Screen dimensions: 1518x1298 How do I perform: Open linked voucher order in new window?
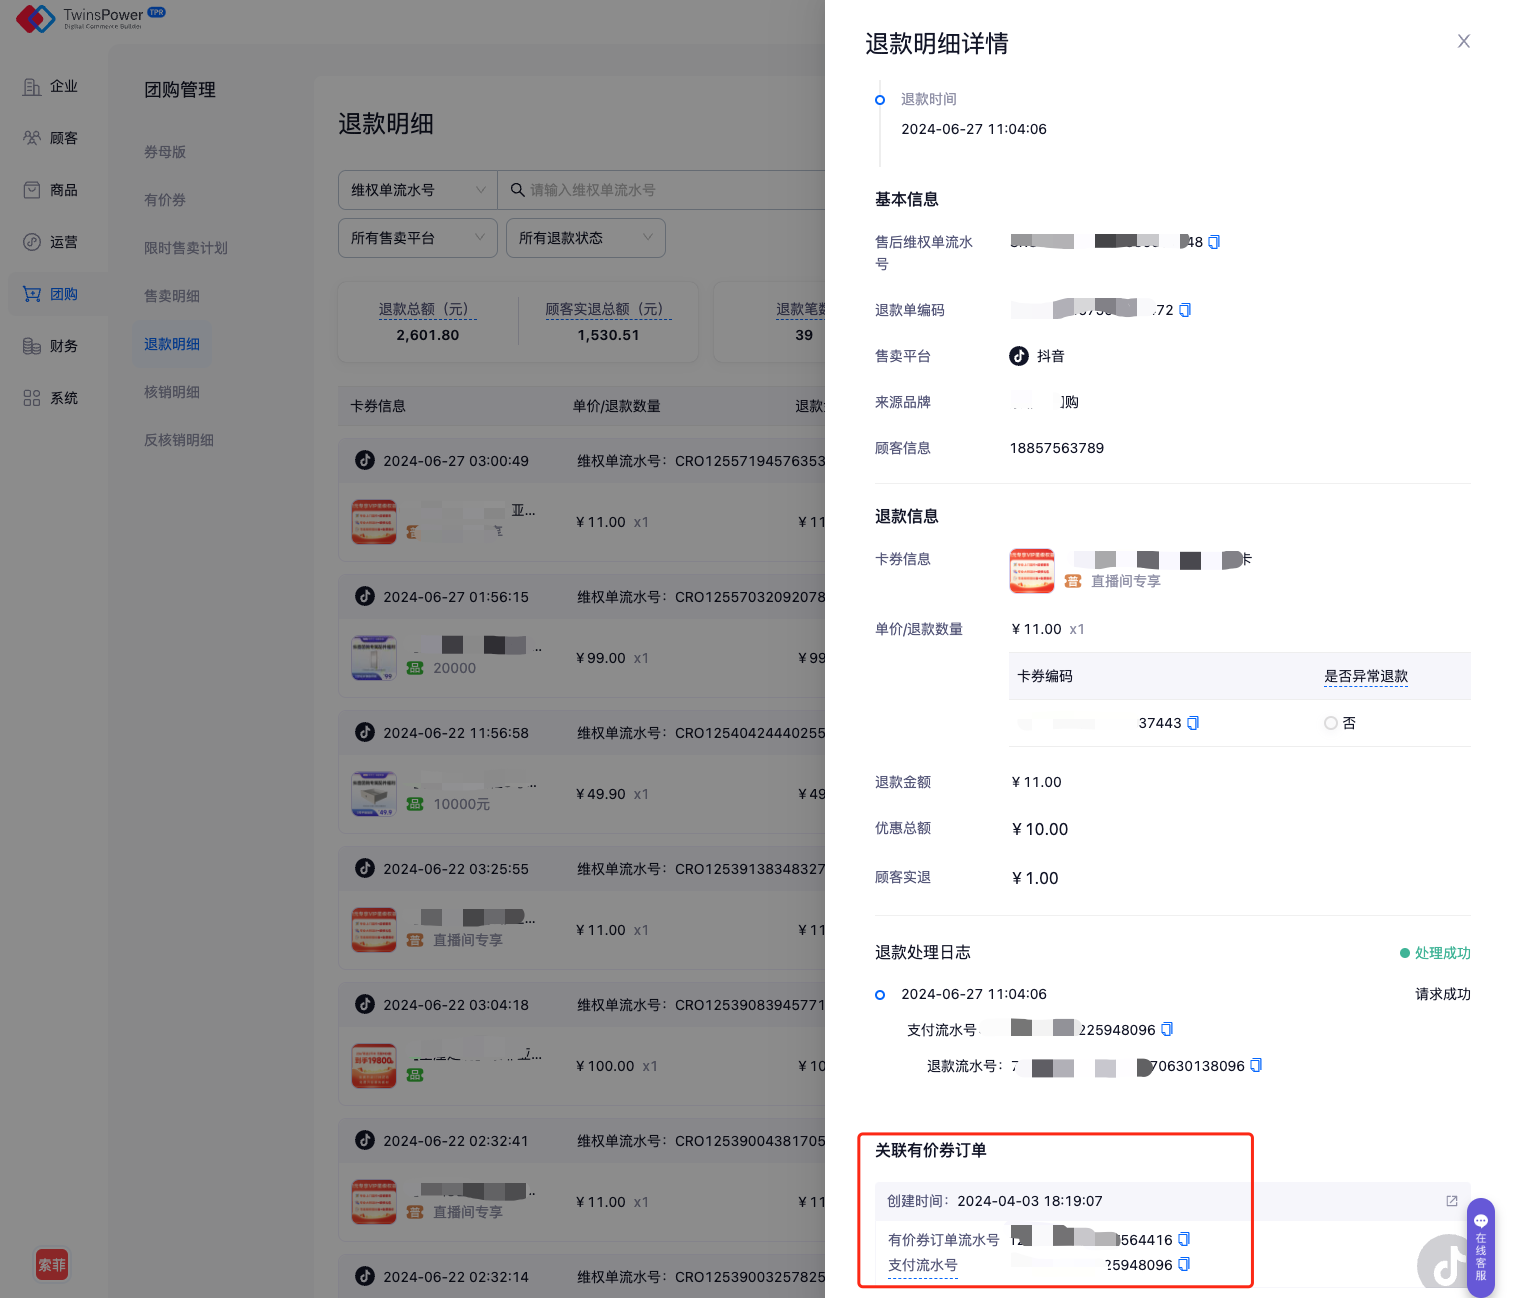(x=1451, y=1201)
